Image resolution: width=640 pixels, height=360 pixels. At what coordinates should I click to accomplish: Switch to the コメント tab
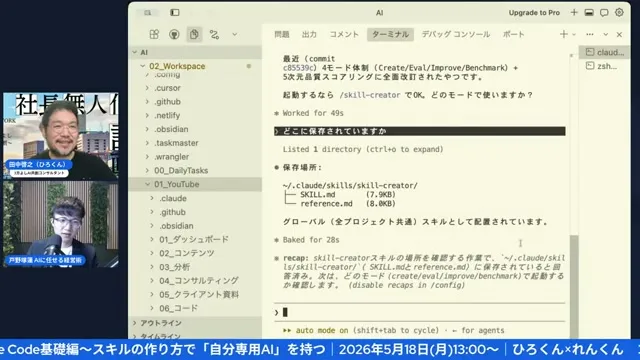coord(344,34)
